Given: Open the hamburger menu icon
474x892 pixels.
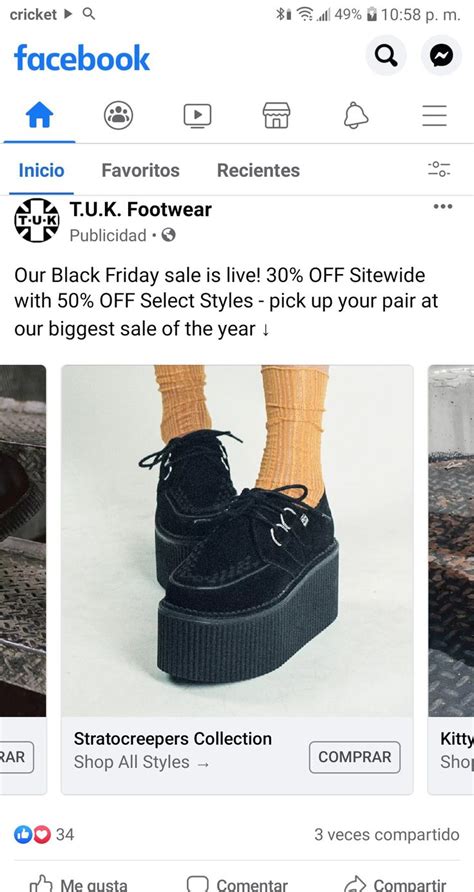Looking at the screenshot, I should (x=434, y=115).
